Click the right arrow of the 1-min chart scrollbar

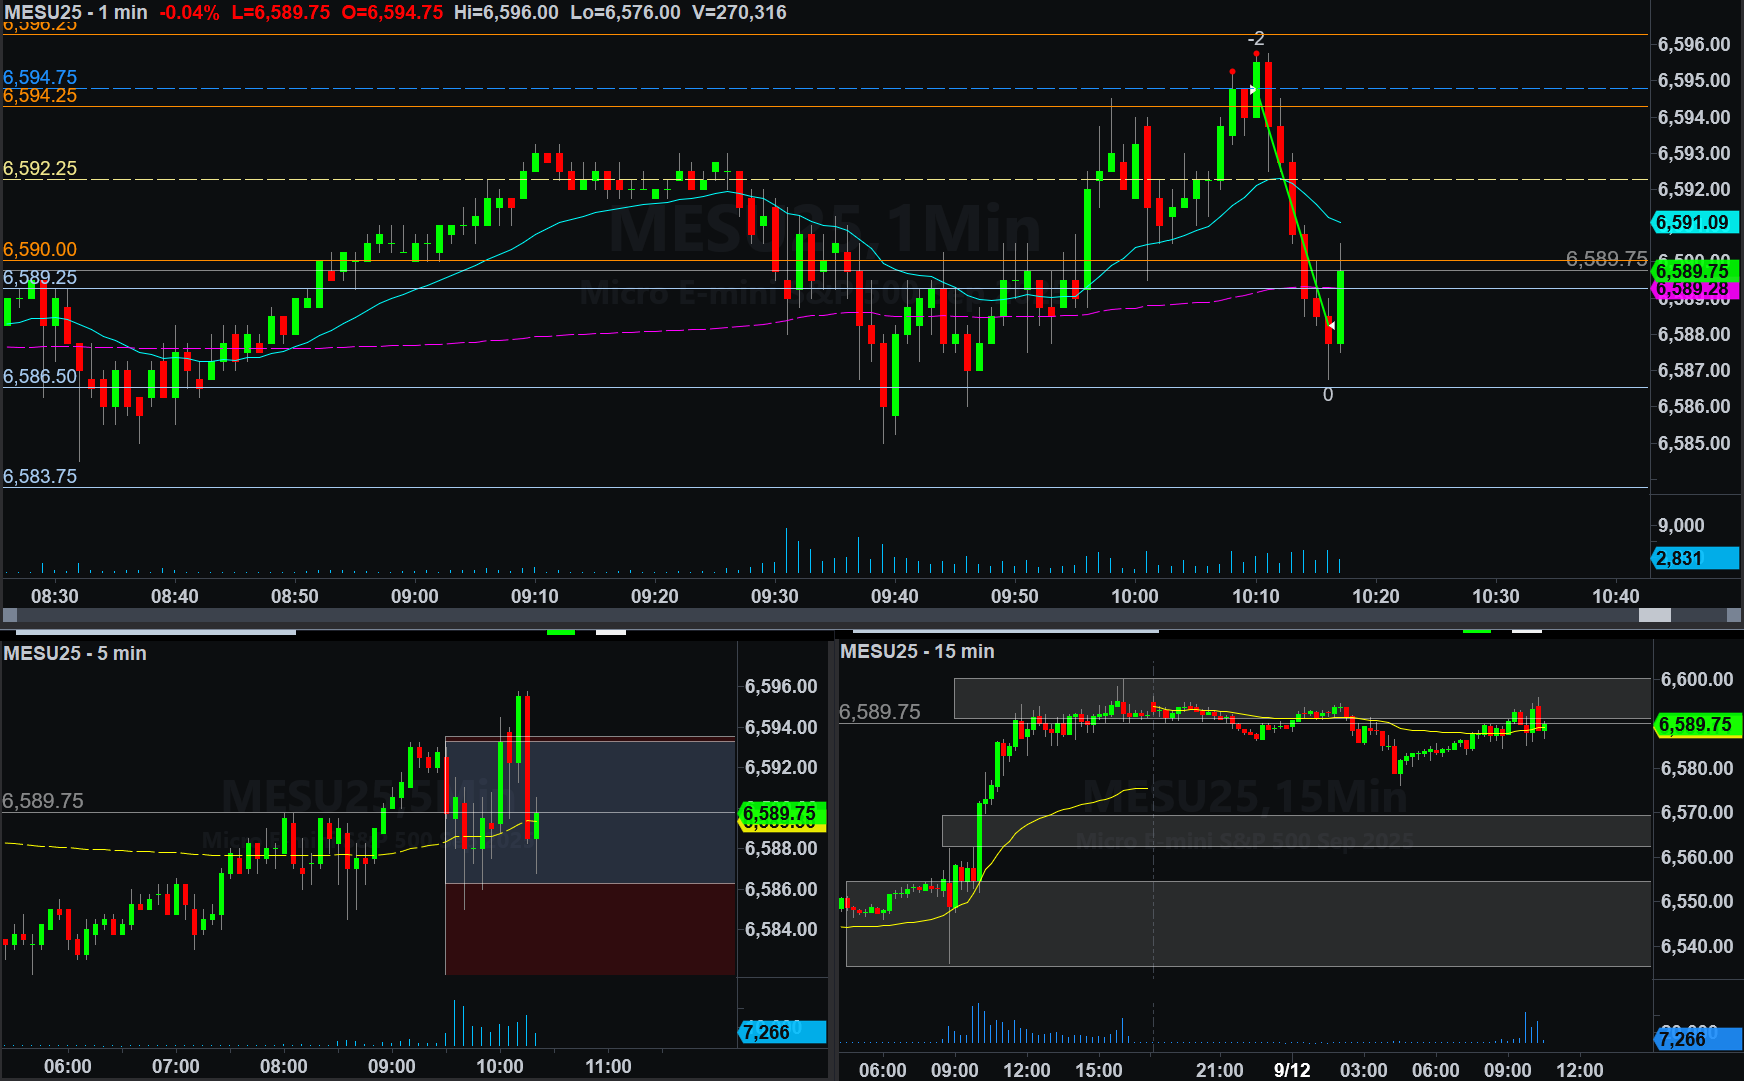pos(1735,615)
